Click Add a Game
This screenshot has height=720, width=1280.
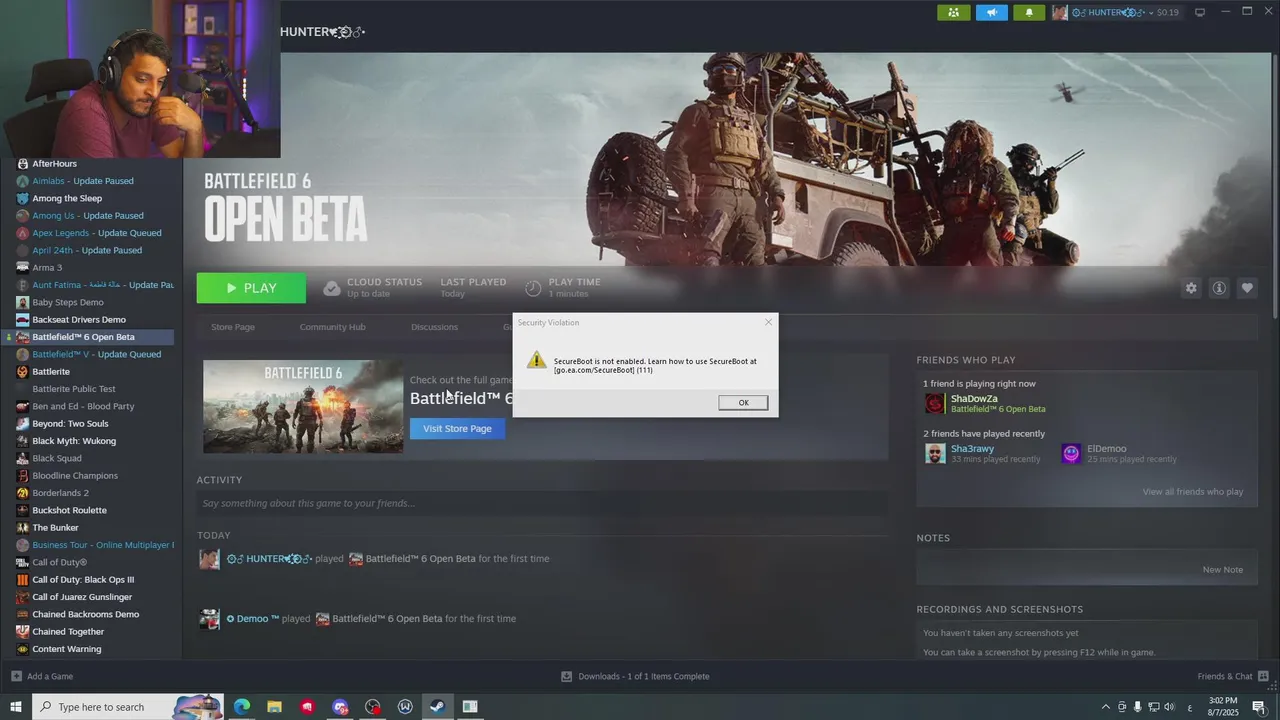[x=42, y=676]
